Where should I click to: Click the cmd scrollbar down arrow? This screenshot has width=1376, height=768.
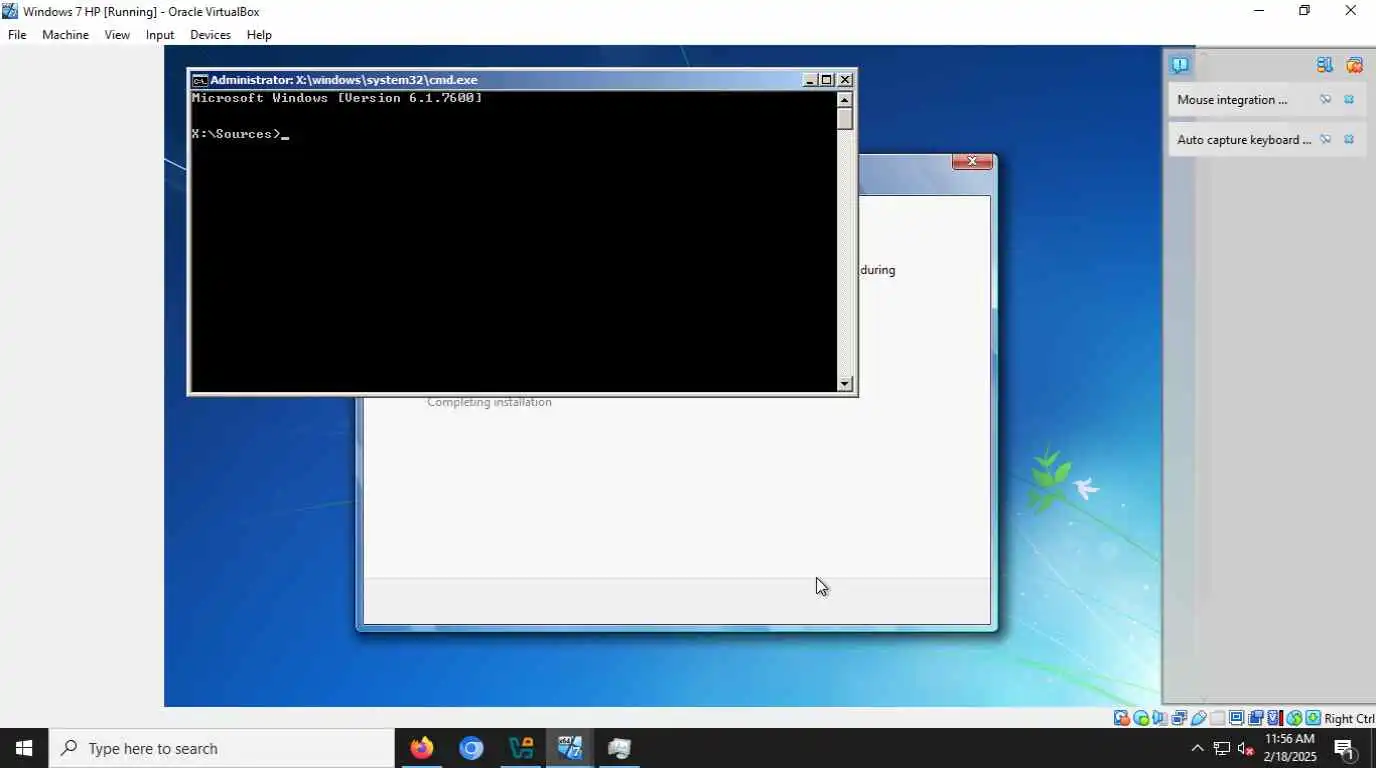point(845,383)
